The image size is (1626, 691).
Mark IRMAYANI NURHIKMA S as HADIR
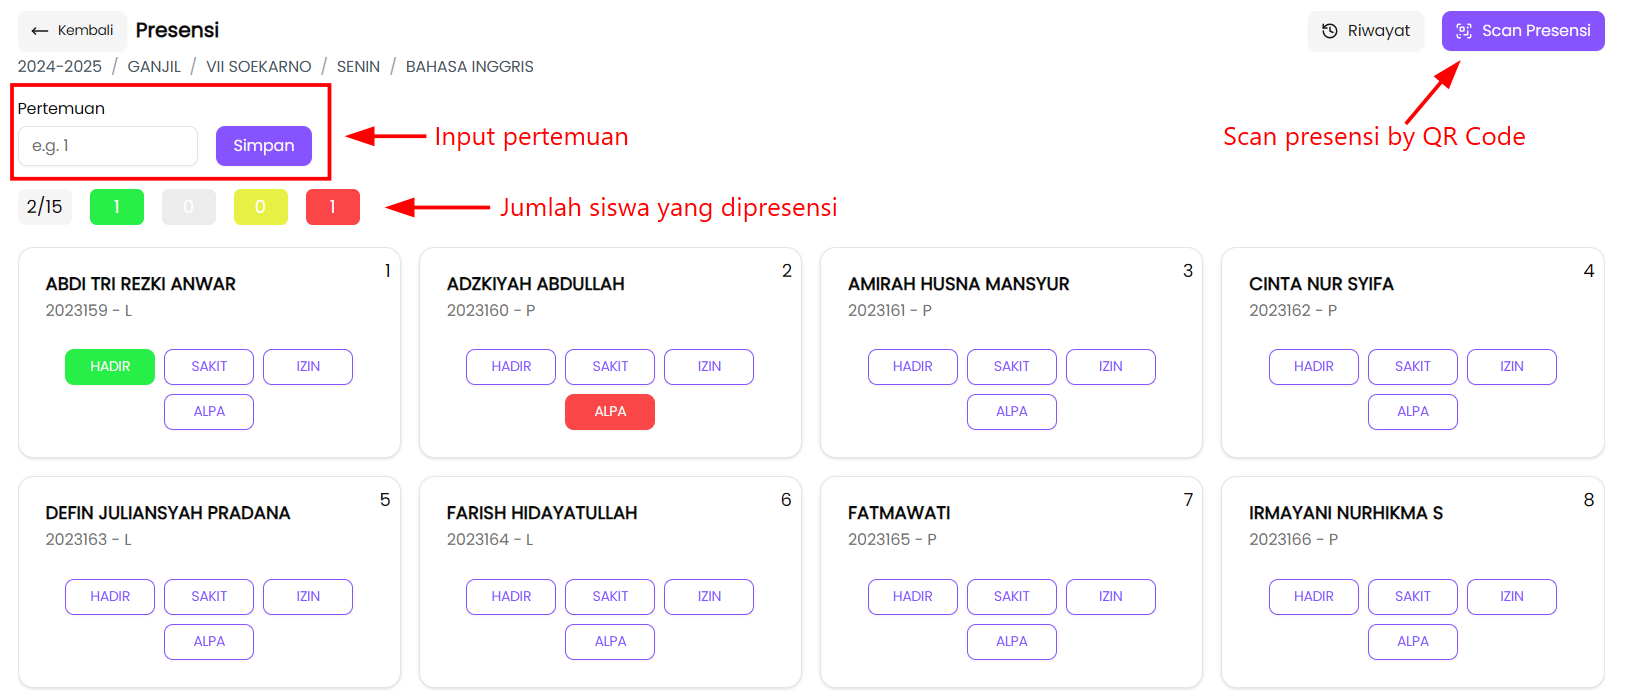point(1313,596)
